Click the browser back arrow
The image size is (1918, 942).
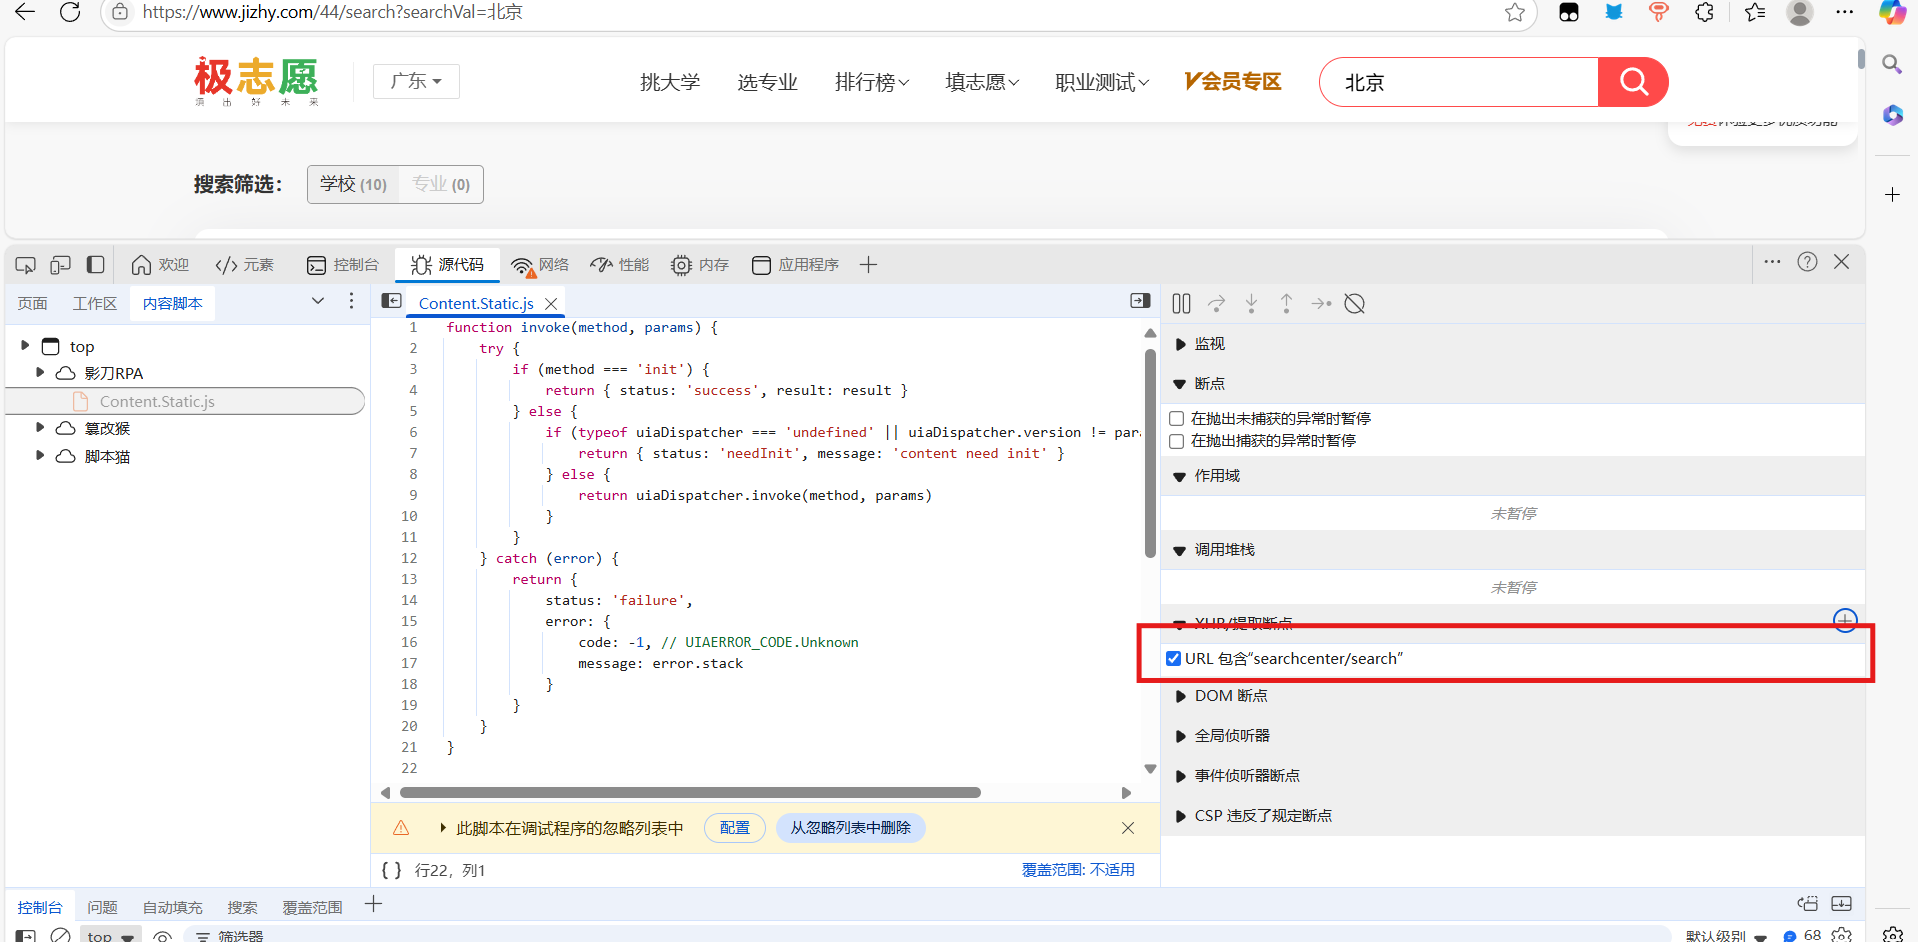pos(25,12)
